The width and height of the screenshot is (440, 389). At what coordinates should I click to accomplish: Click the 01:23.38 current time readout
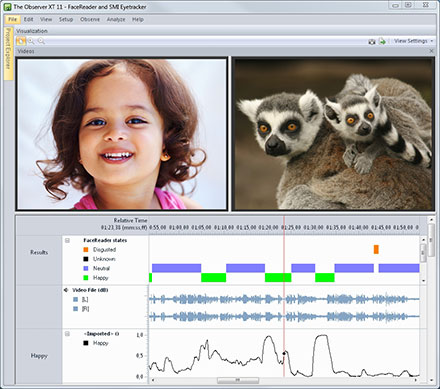coord(124,227)
